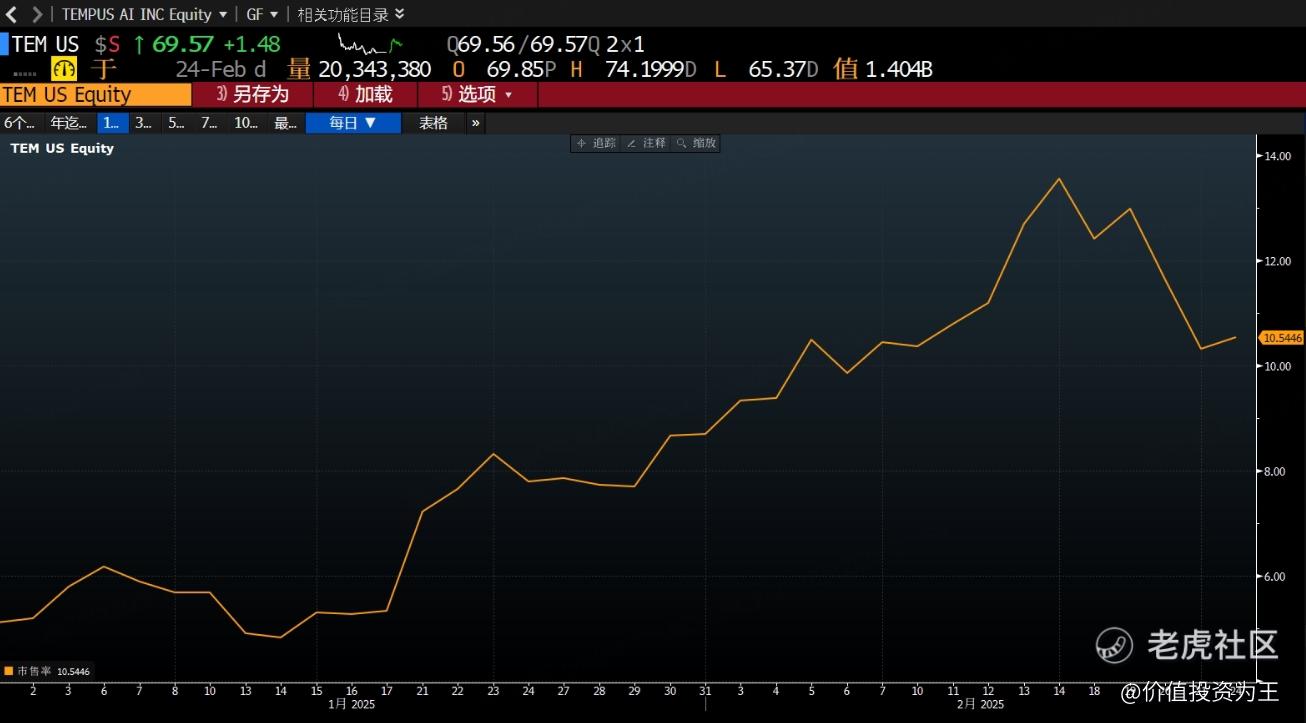Click the 12.00 y-axis label

pyautogui.click(x=1278, y=261)
